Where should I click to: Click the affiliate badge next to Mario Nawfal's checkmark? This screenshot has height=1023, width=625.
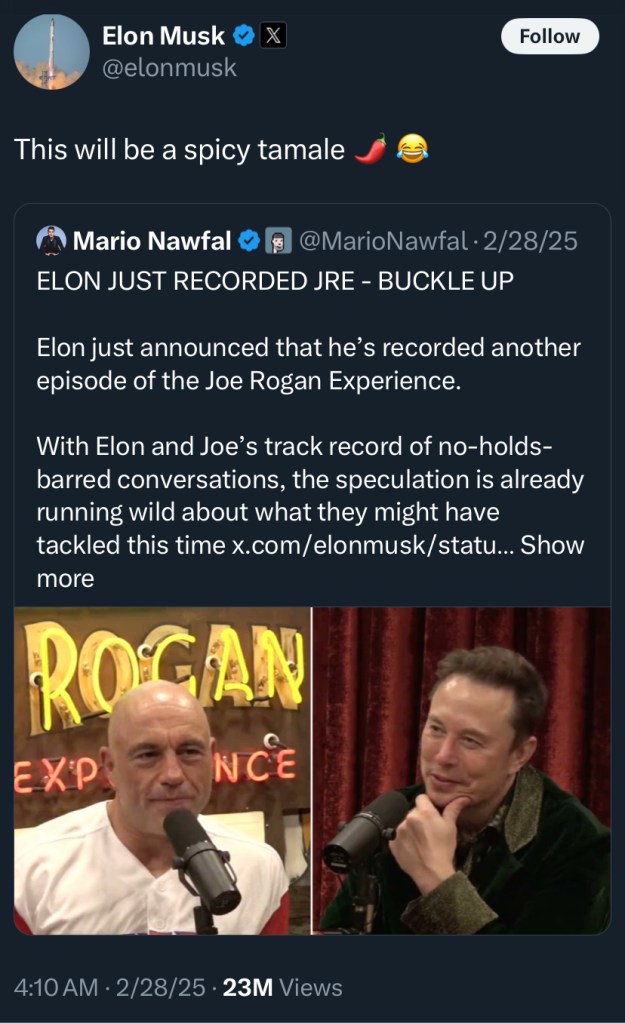pyautogui.click(x=279, y=241)
